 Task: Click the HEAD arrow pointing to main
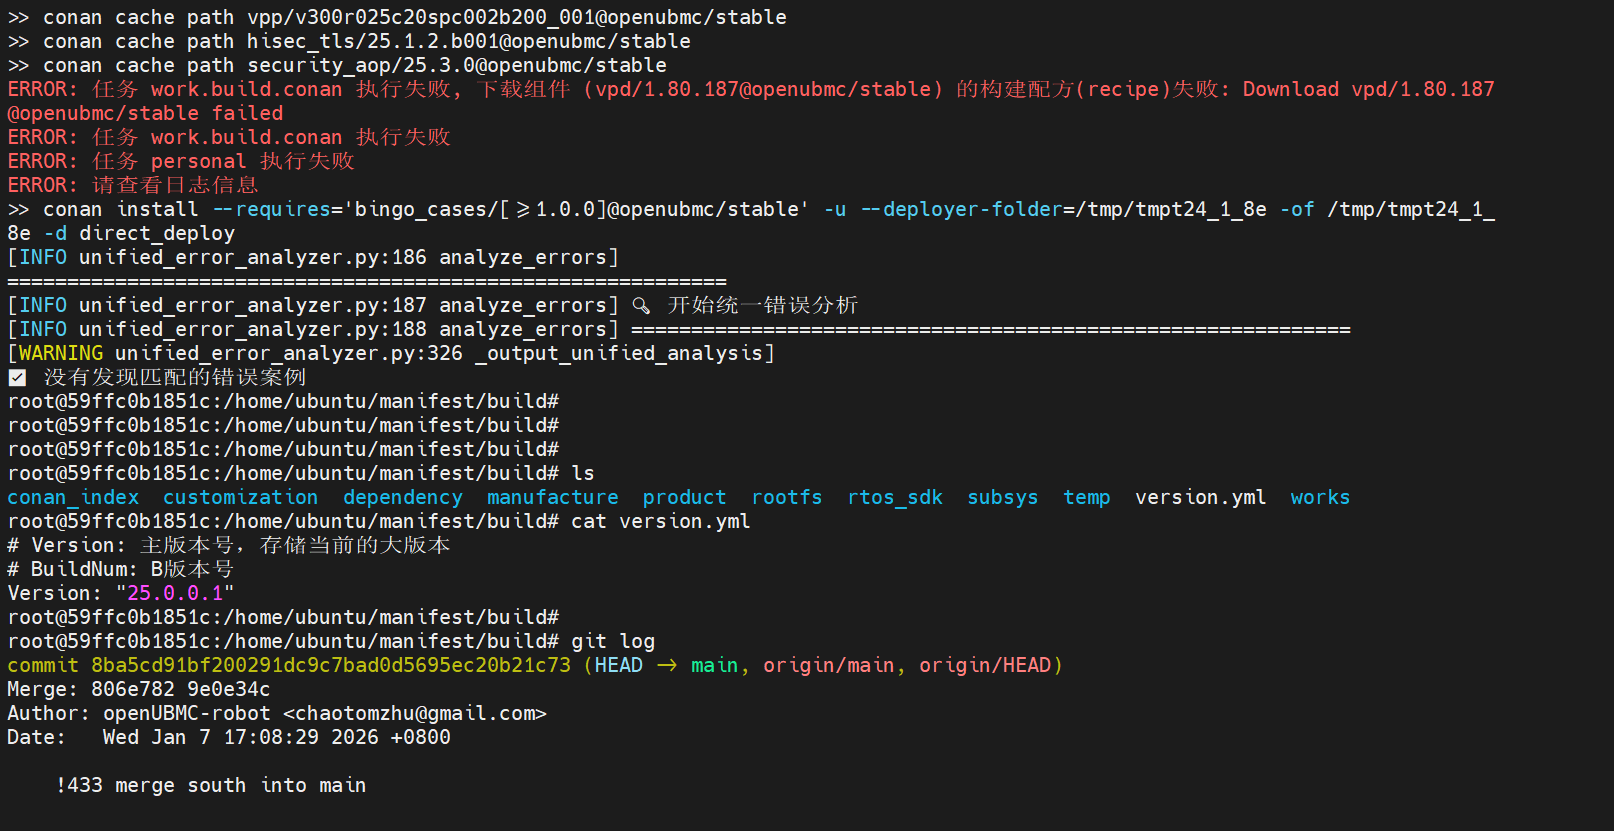666,665
